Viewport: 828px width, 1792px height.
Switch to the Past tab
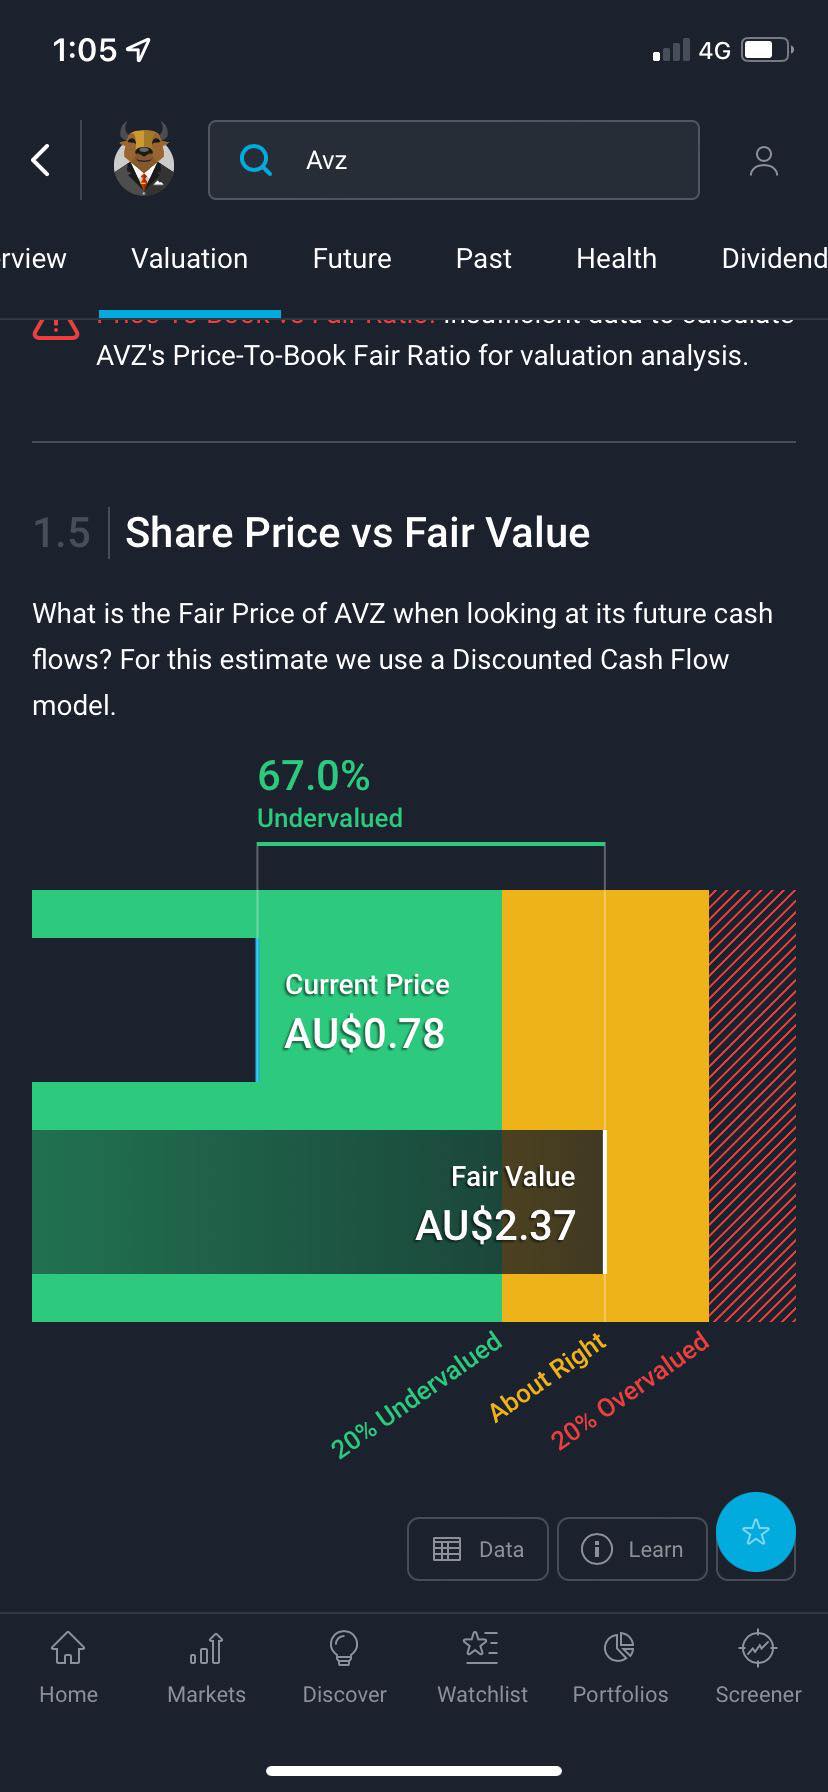[483, 258]
